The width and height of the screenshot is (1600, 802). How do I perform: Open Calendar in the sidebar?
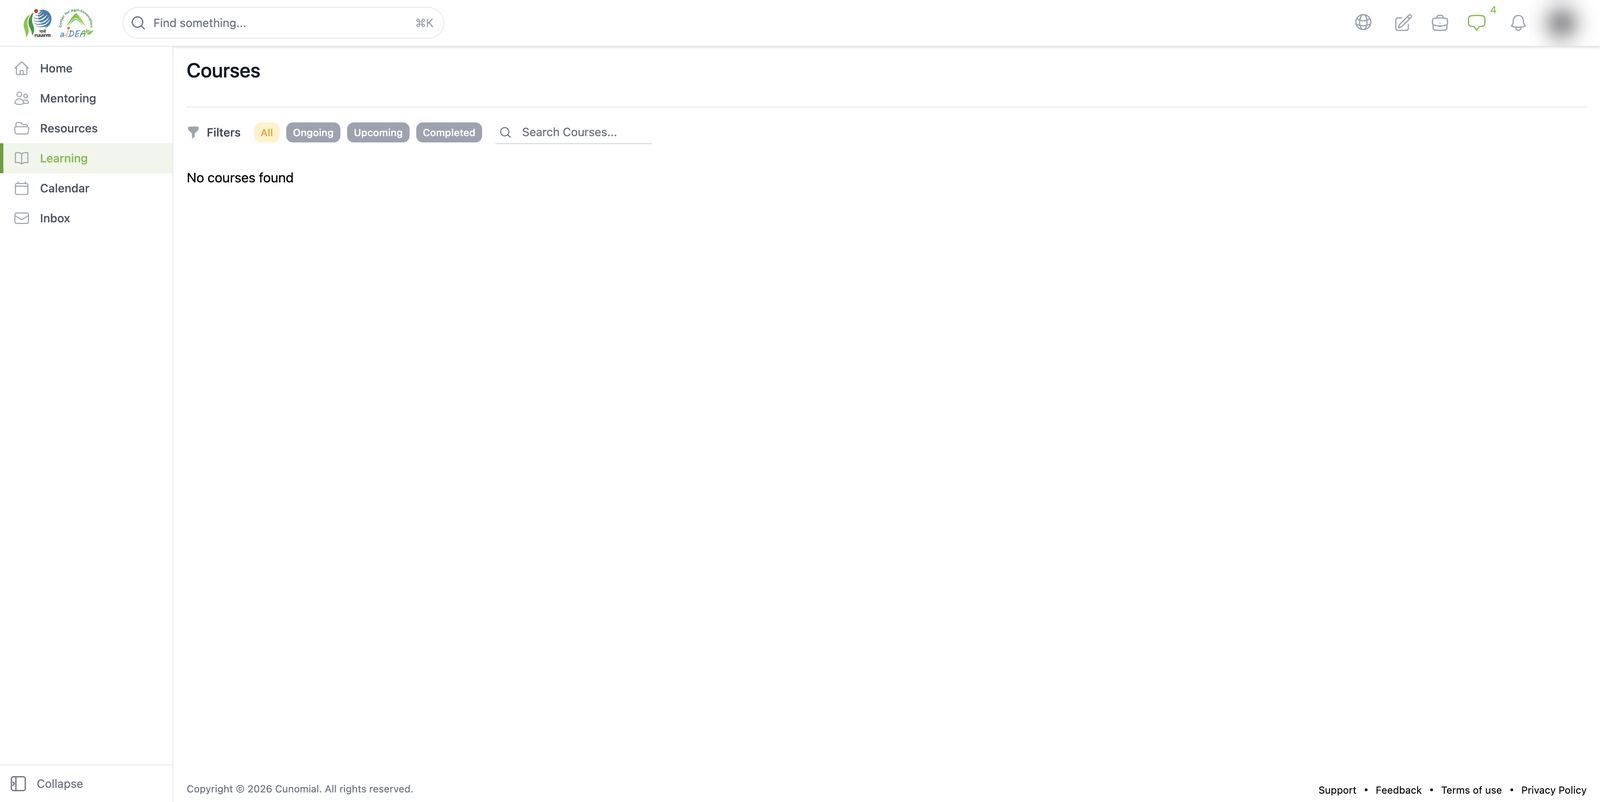click(x=86, y=188)
